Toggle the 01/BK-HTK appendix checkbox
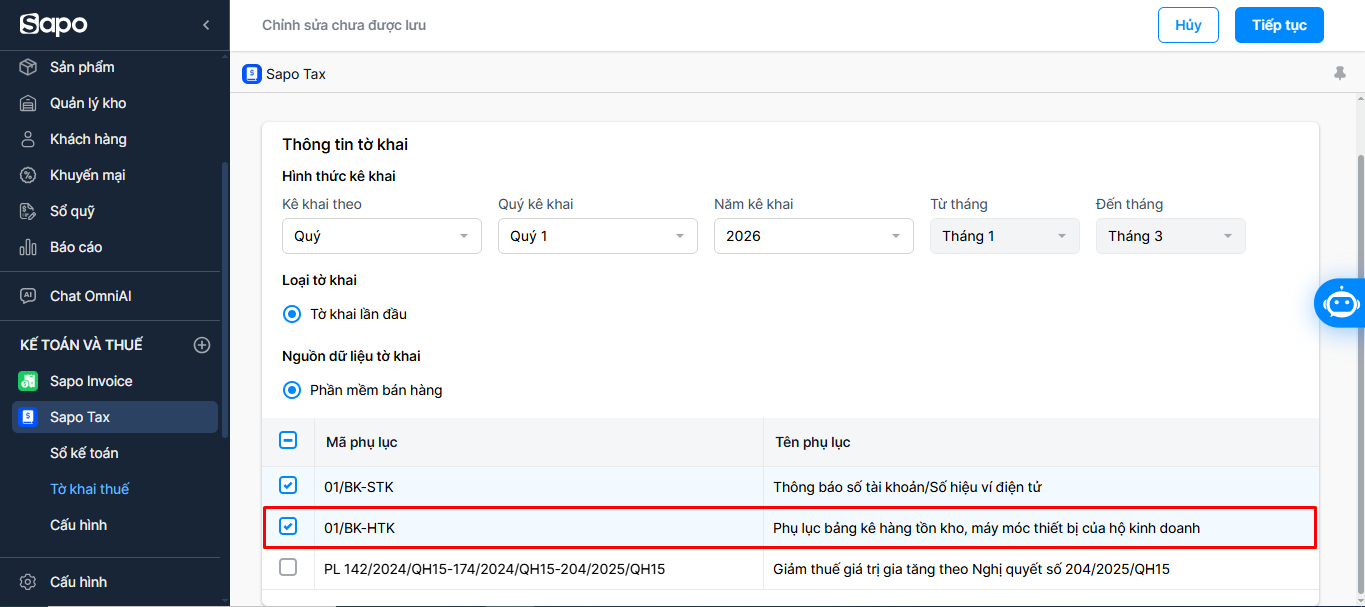The width and height of the screenshot is (1365, 607). 288,527
